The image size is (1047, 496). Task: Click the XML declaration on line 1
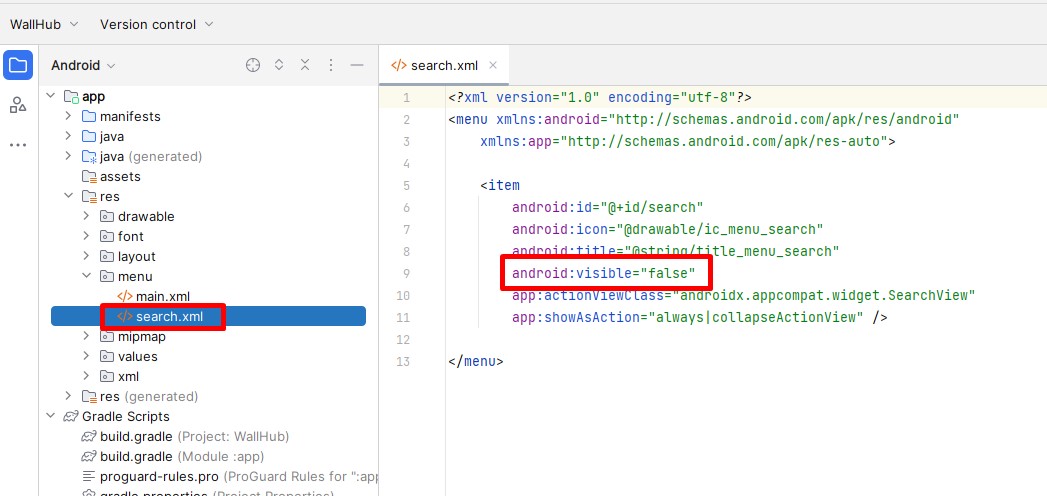coord(600,97)
